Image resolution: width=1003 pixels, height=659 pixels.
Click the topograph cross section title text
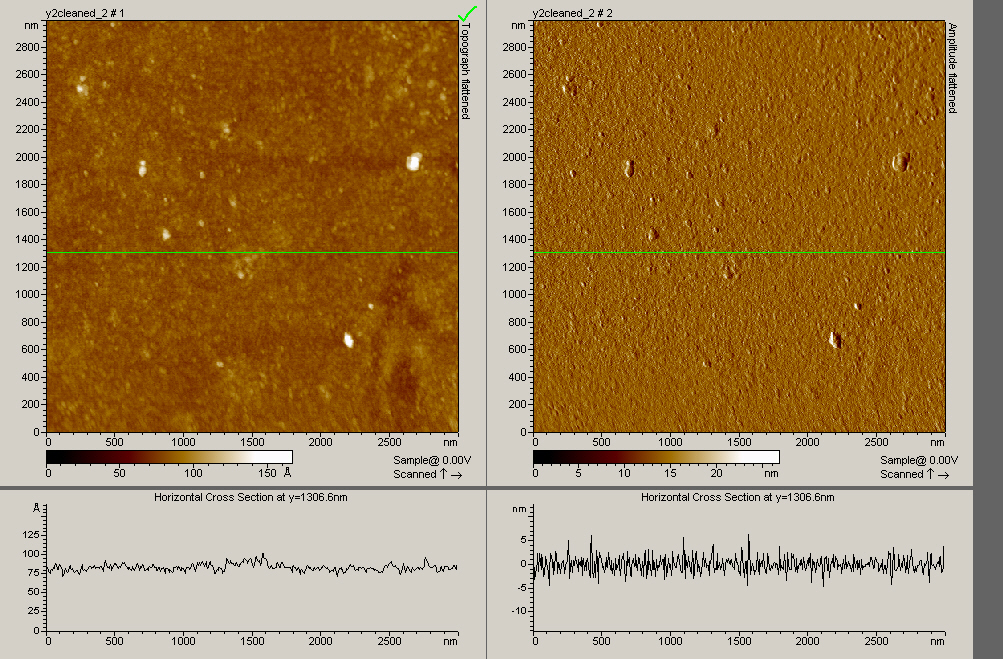tap(250, 497)
